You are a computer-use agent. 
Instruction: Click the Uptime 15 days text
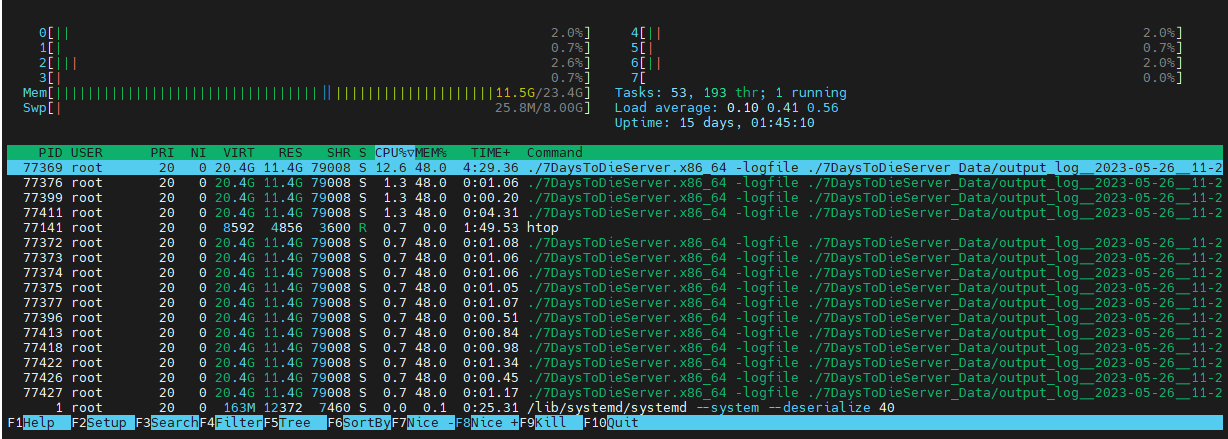point(714,122)
